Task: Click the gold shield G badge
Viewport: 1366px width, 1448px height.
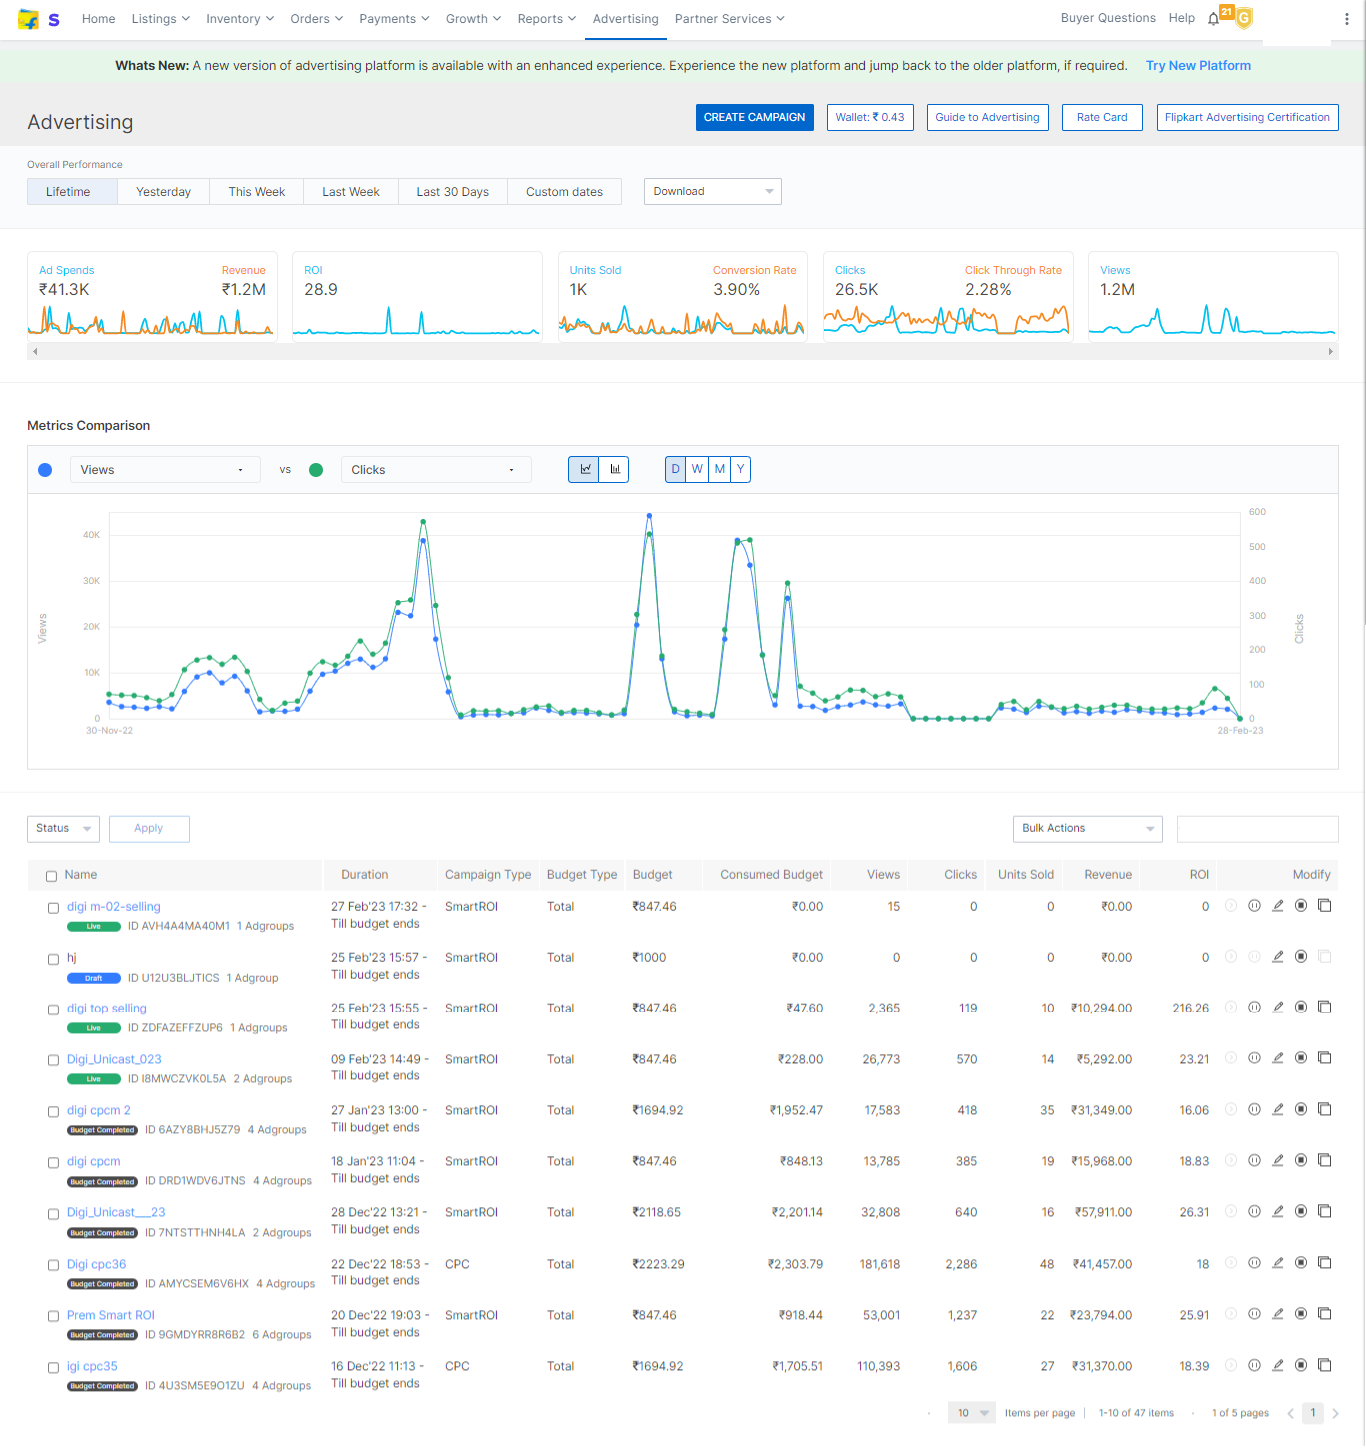Action: tap(1244, 18)
